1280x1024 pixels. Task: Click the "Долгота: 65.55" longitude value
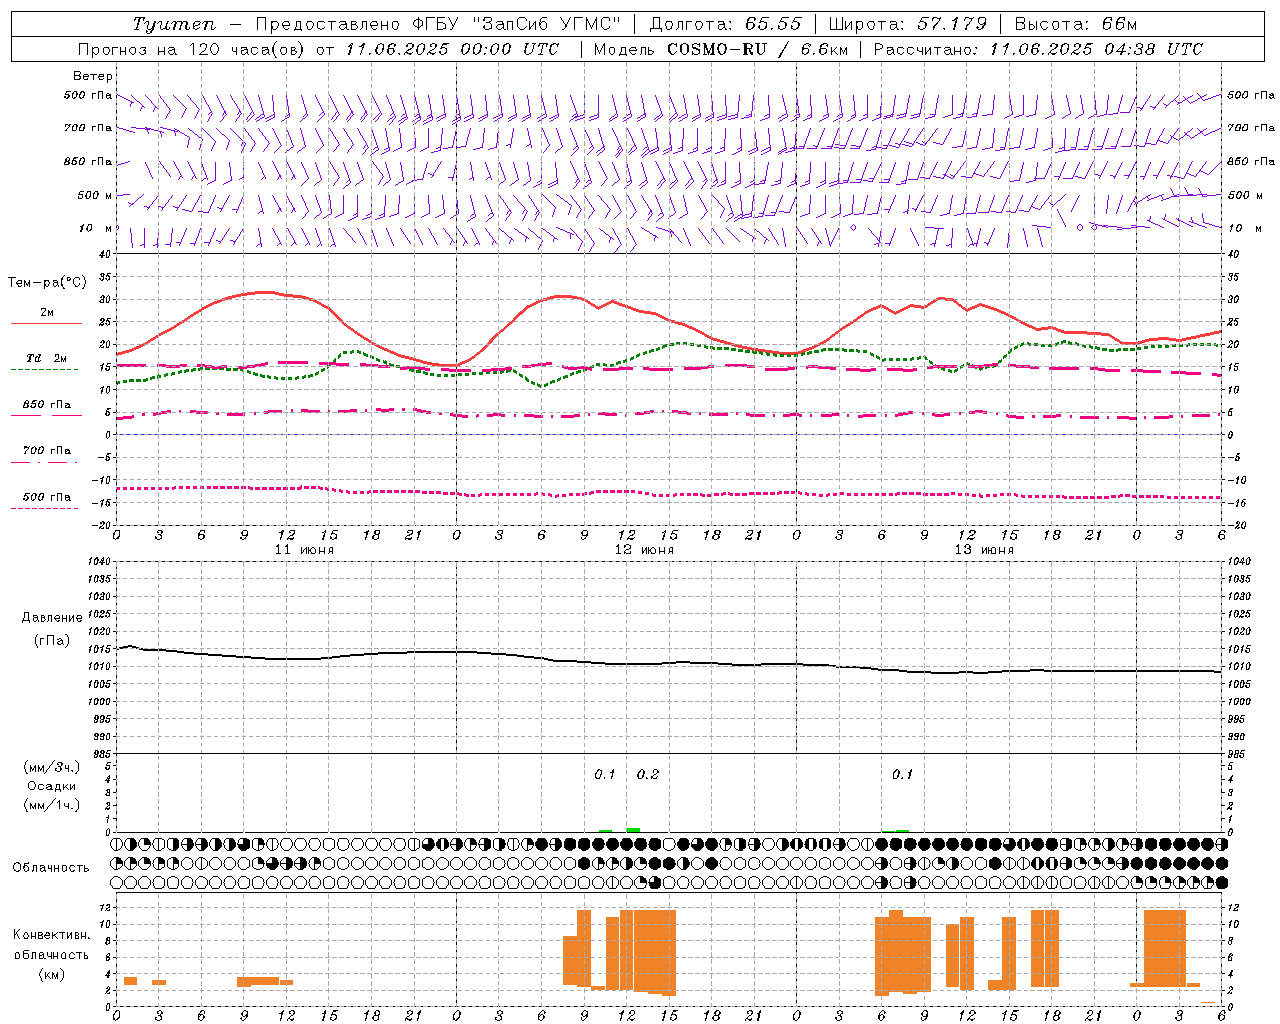724,24
